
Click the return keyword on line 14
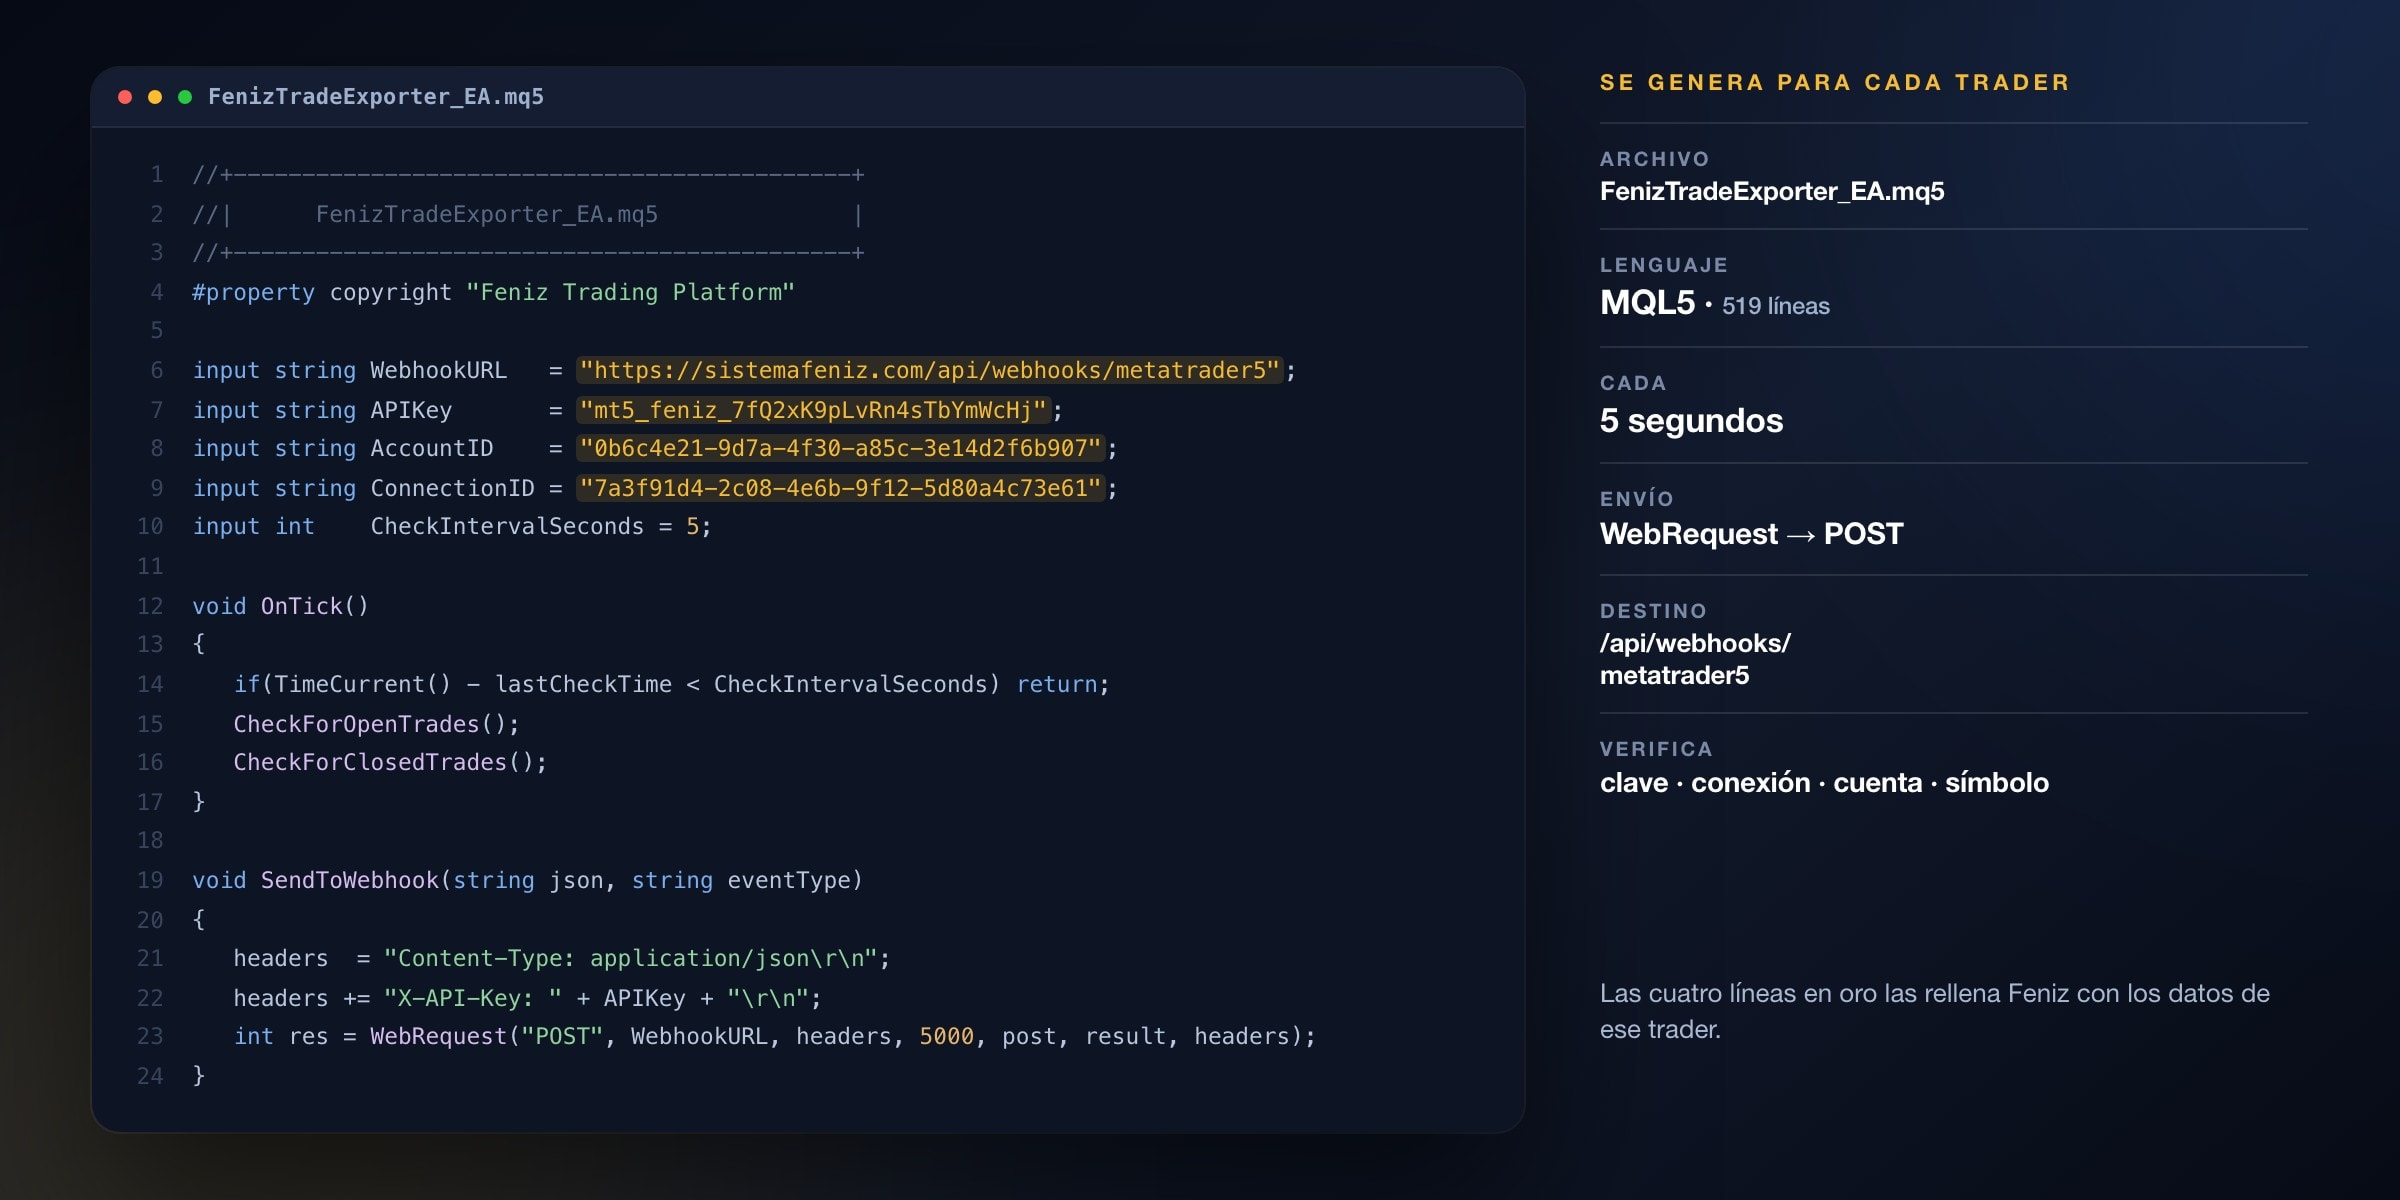click(1057, 684)
